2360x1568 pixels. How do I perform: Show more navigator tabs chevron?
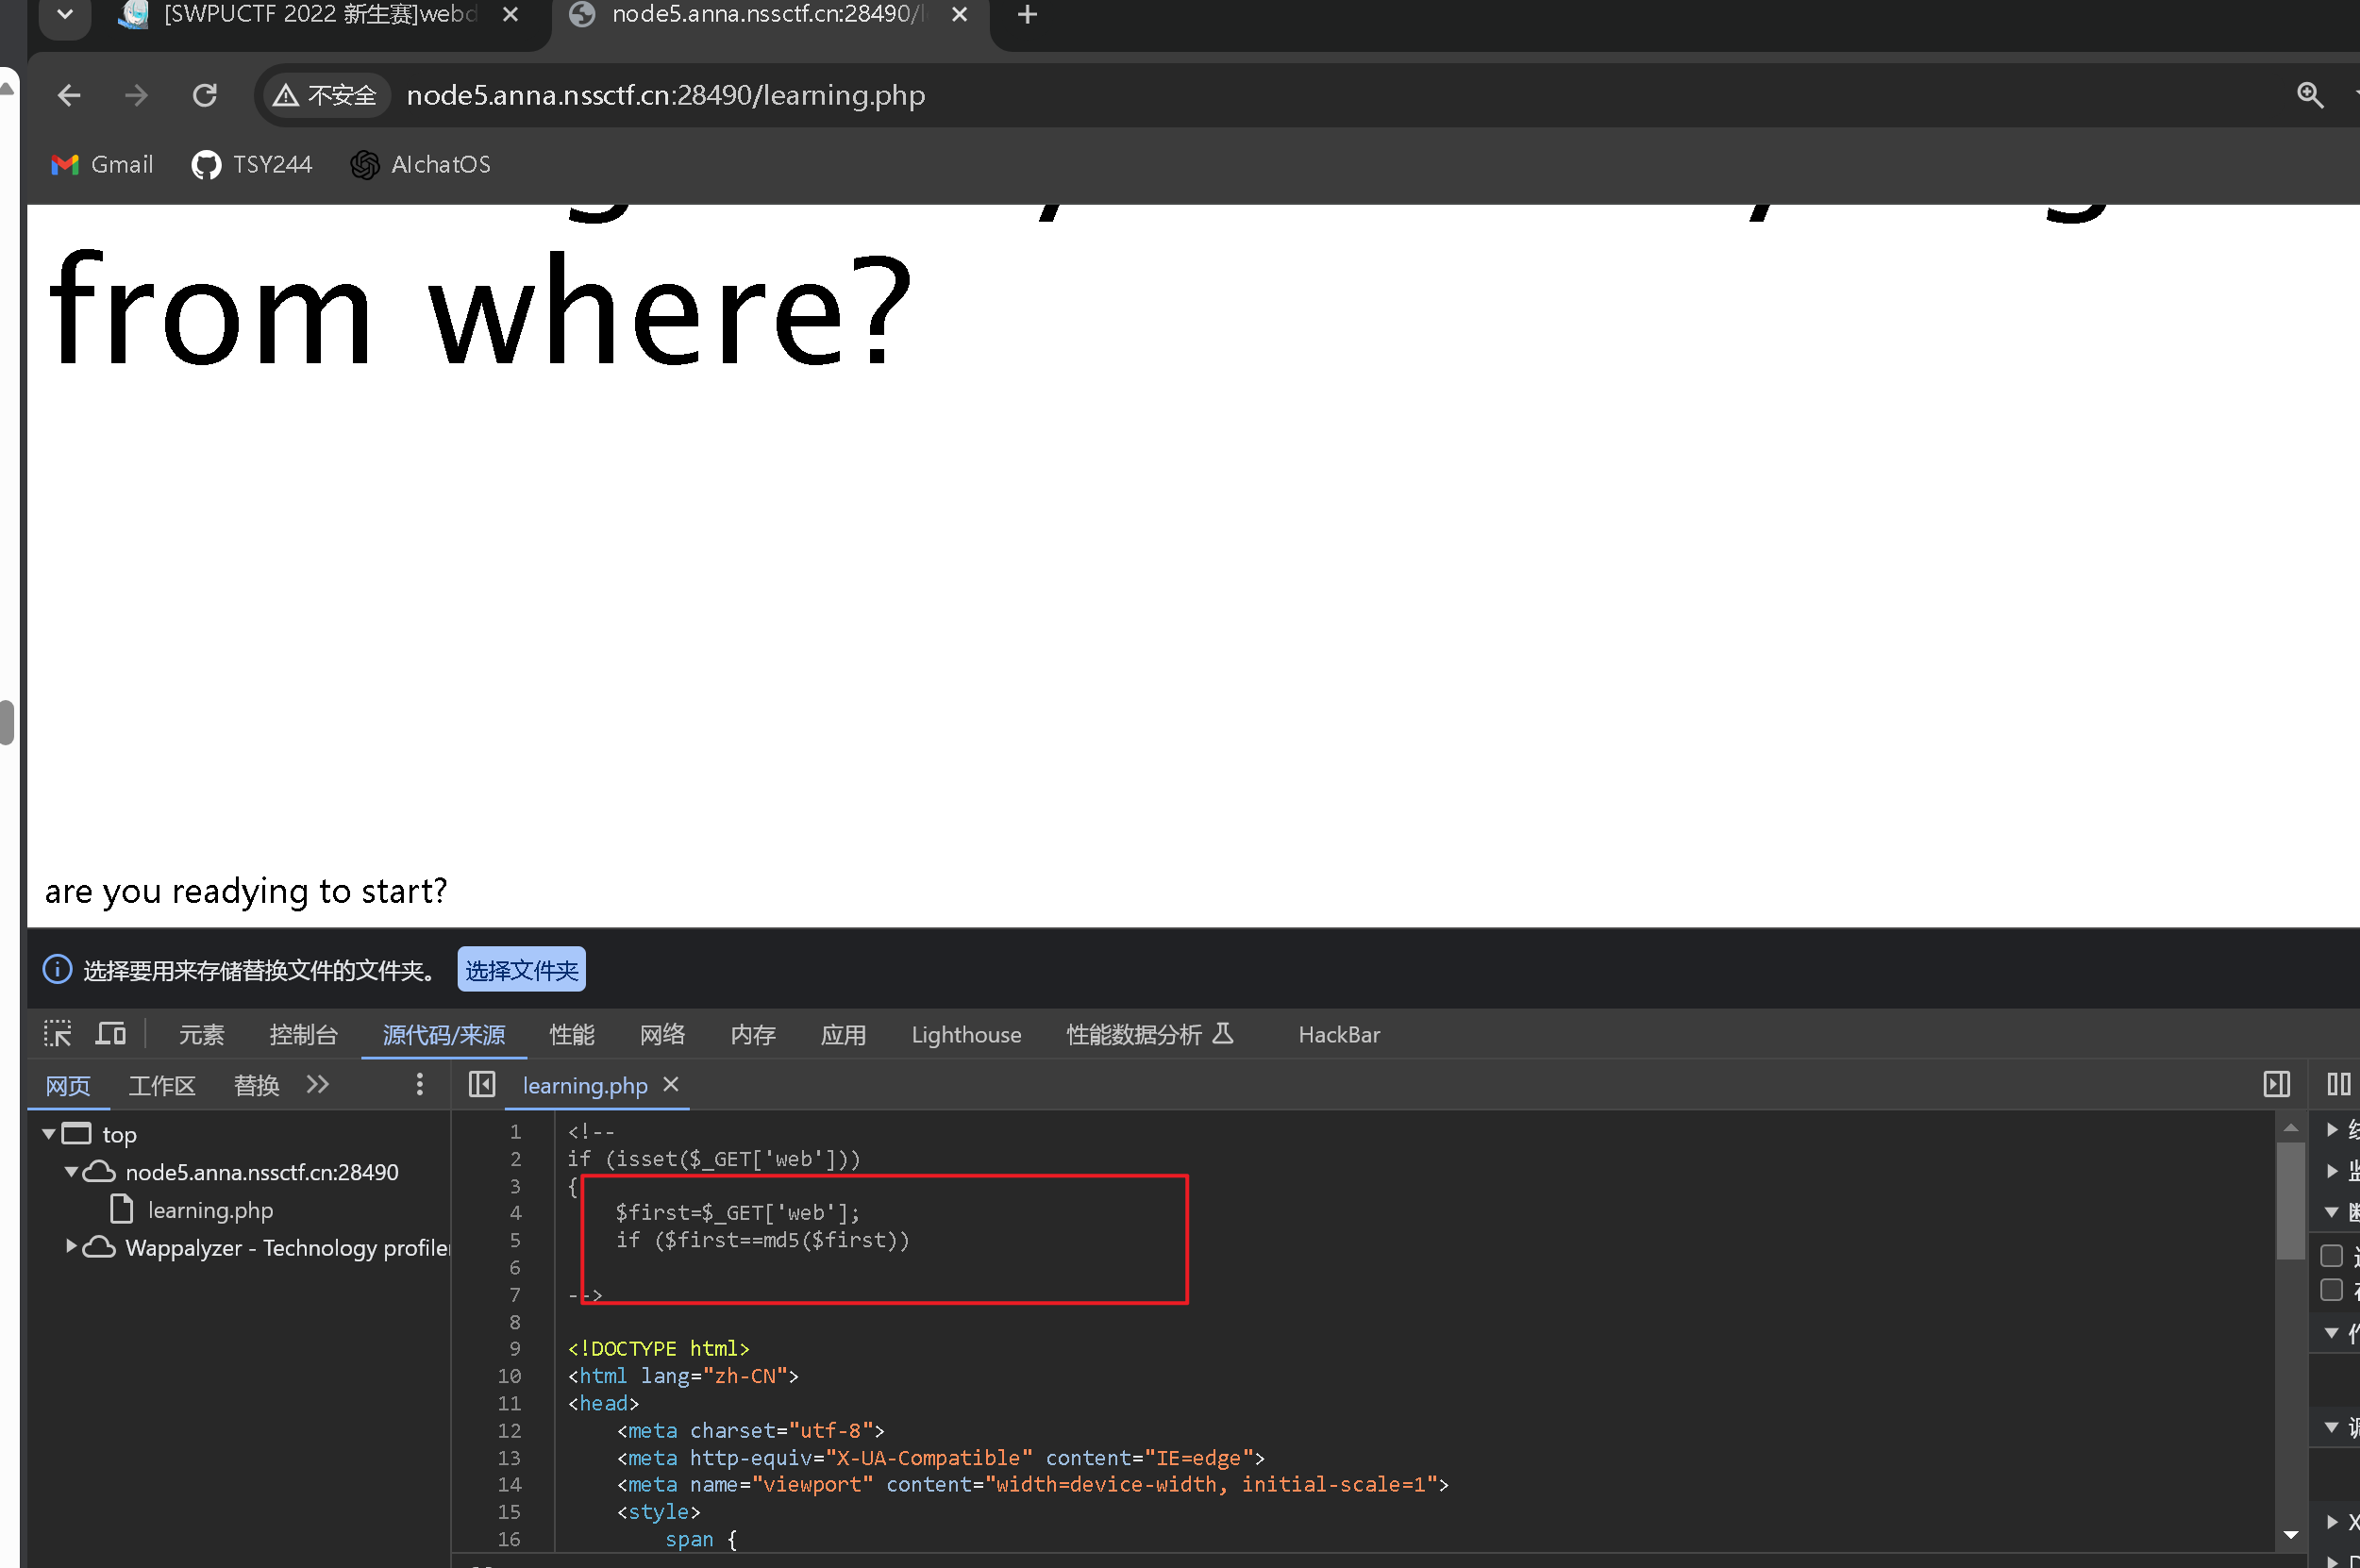click(x=318, y=1085)
